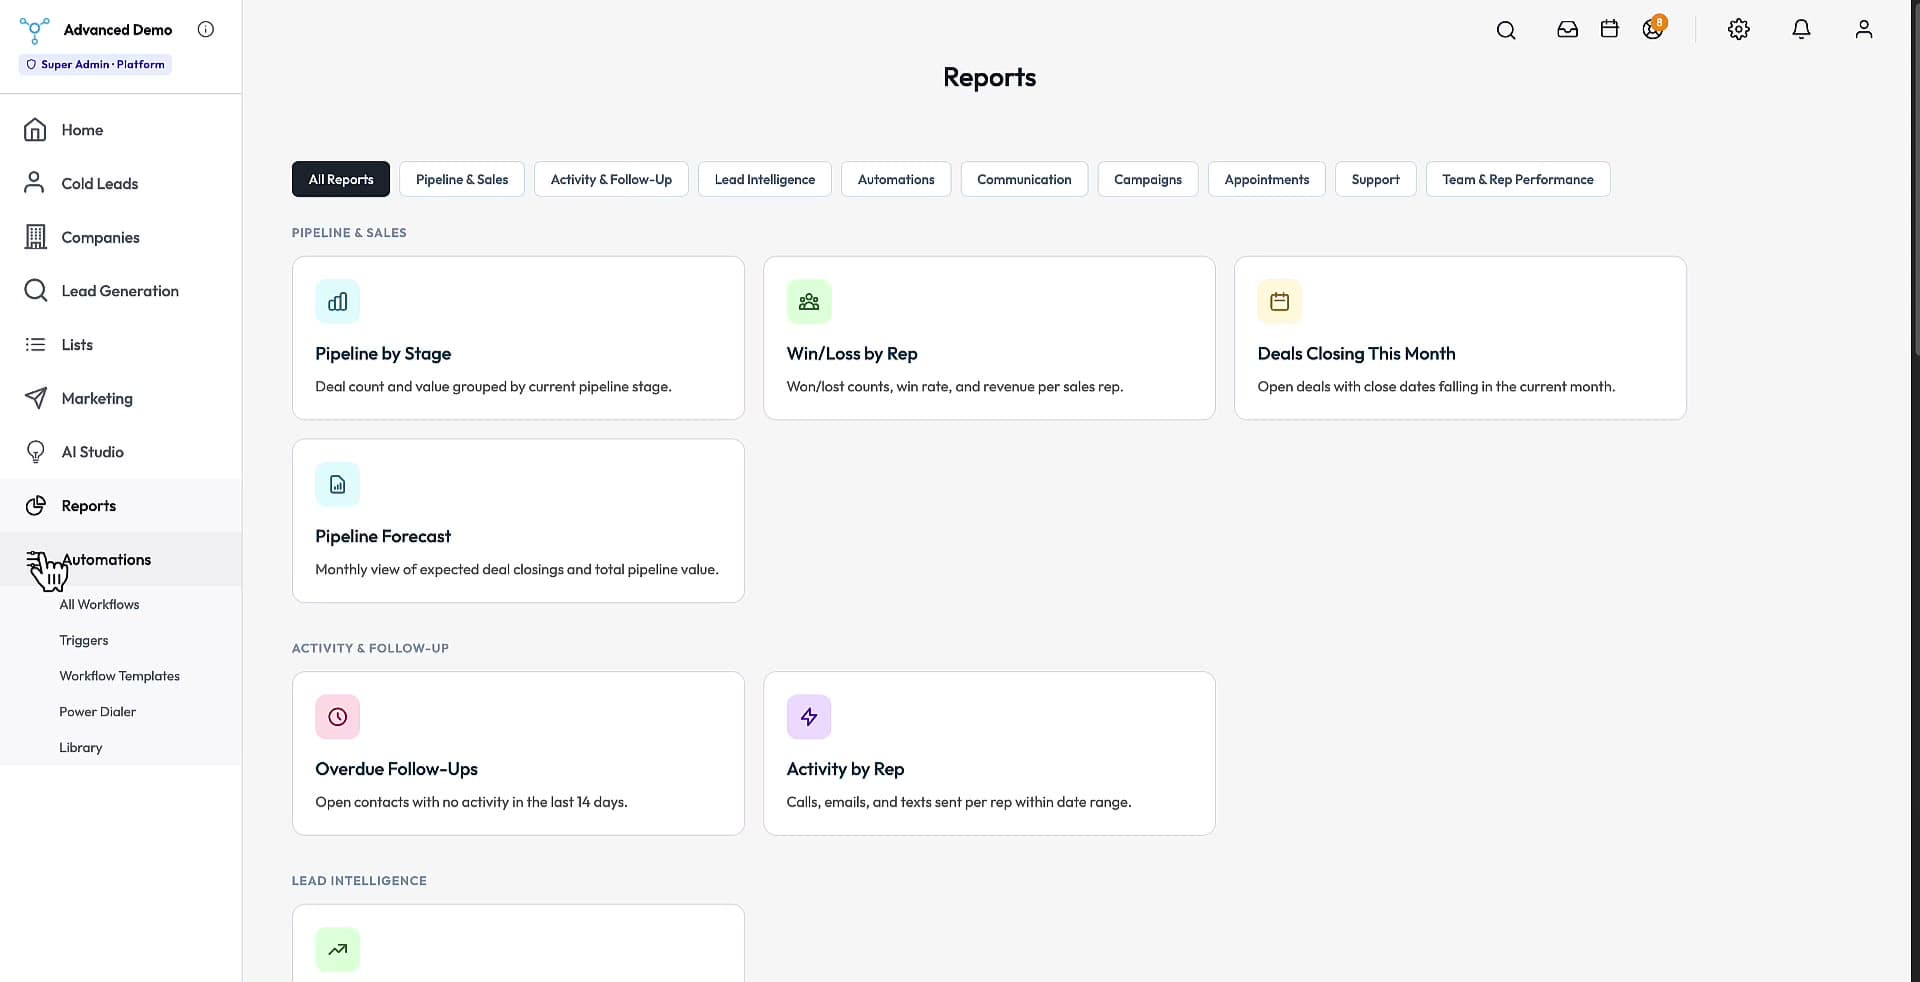Viewport: 1920px width, 982px height.
Task: Switch to Pipeline & Sales tab
Action: [462, 179]
